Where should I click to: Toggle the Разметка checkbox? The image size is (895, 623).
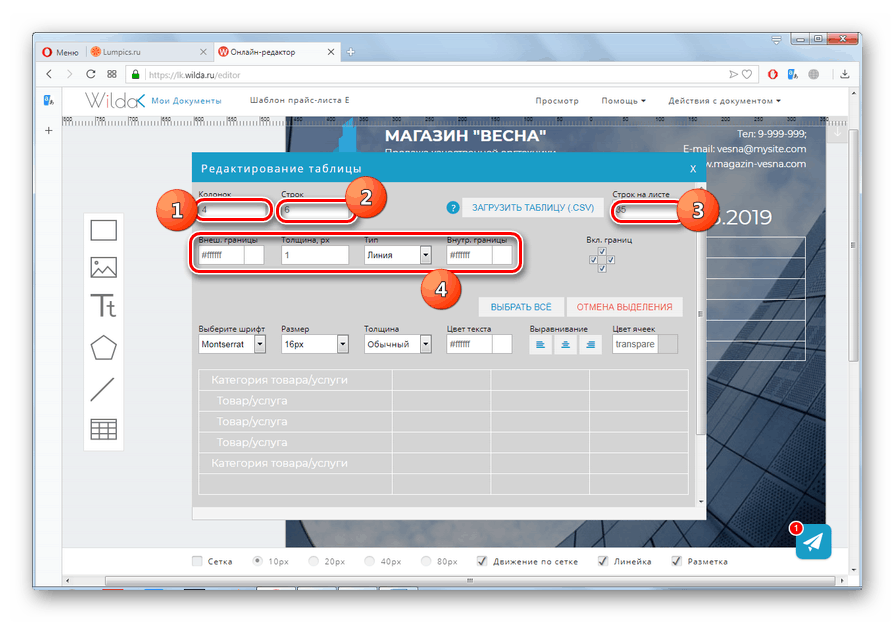676,561
